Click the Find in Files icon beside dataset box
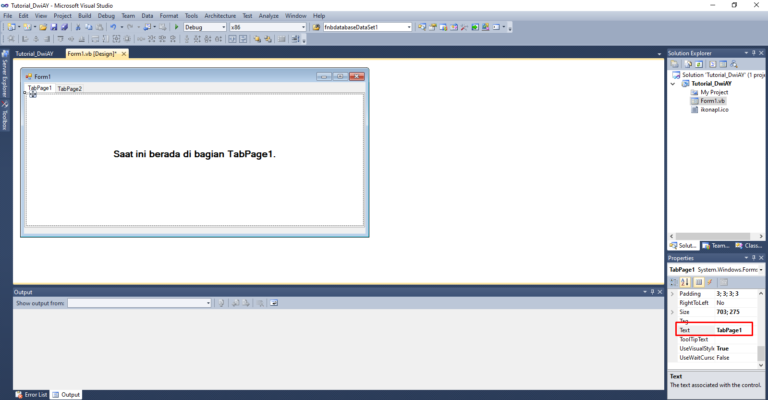 tap(316, 27)
